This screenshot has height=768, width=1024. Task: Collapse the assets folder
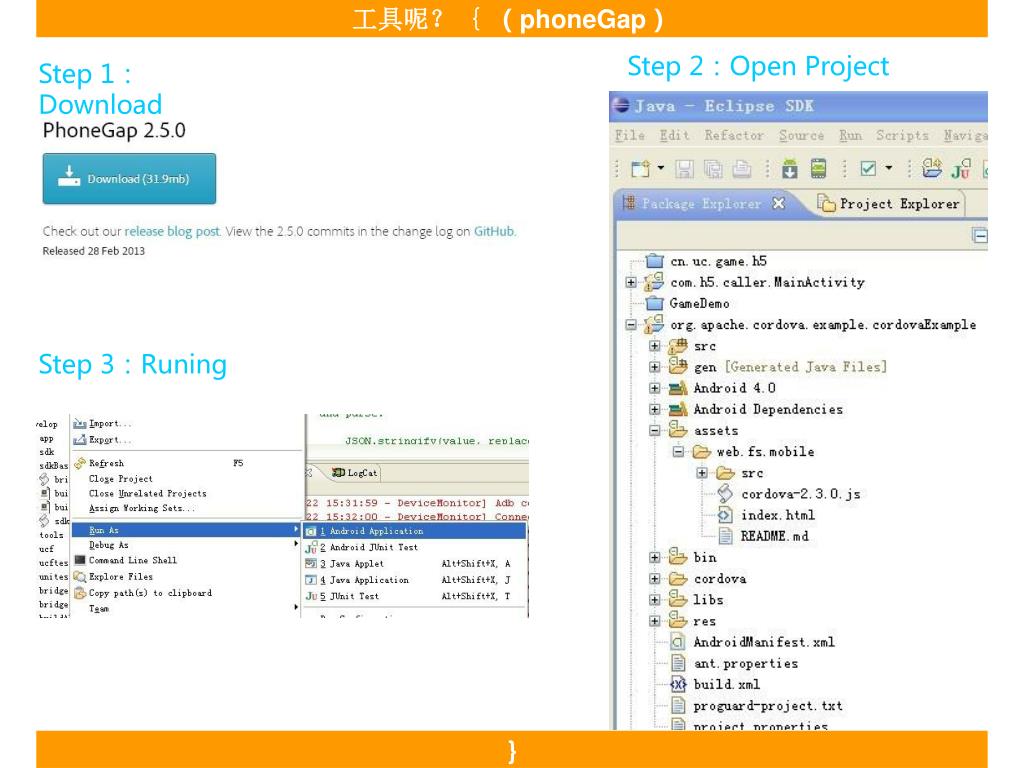point(654,431)
